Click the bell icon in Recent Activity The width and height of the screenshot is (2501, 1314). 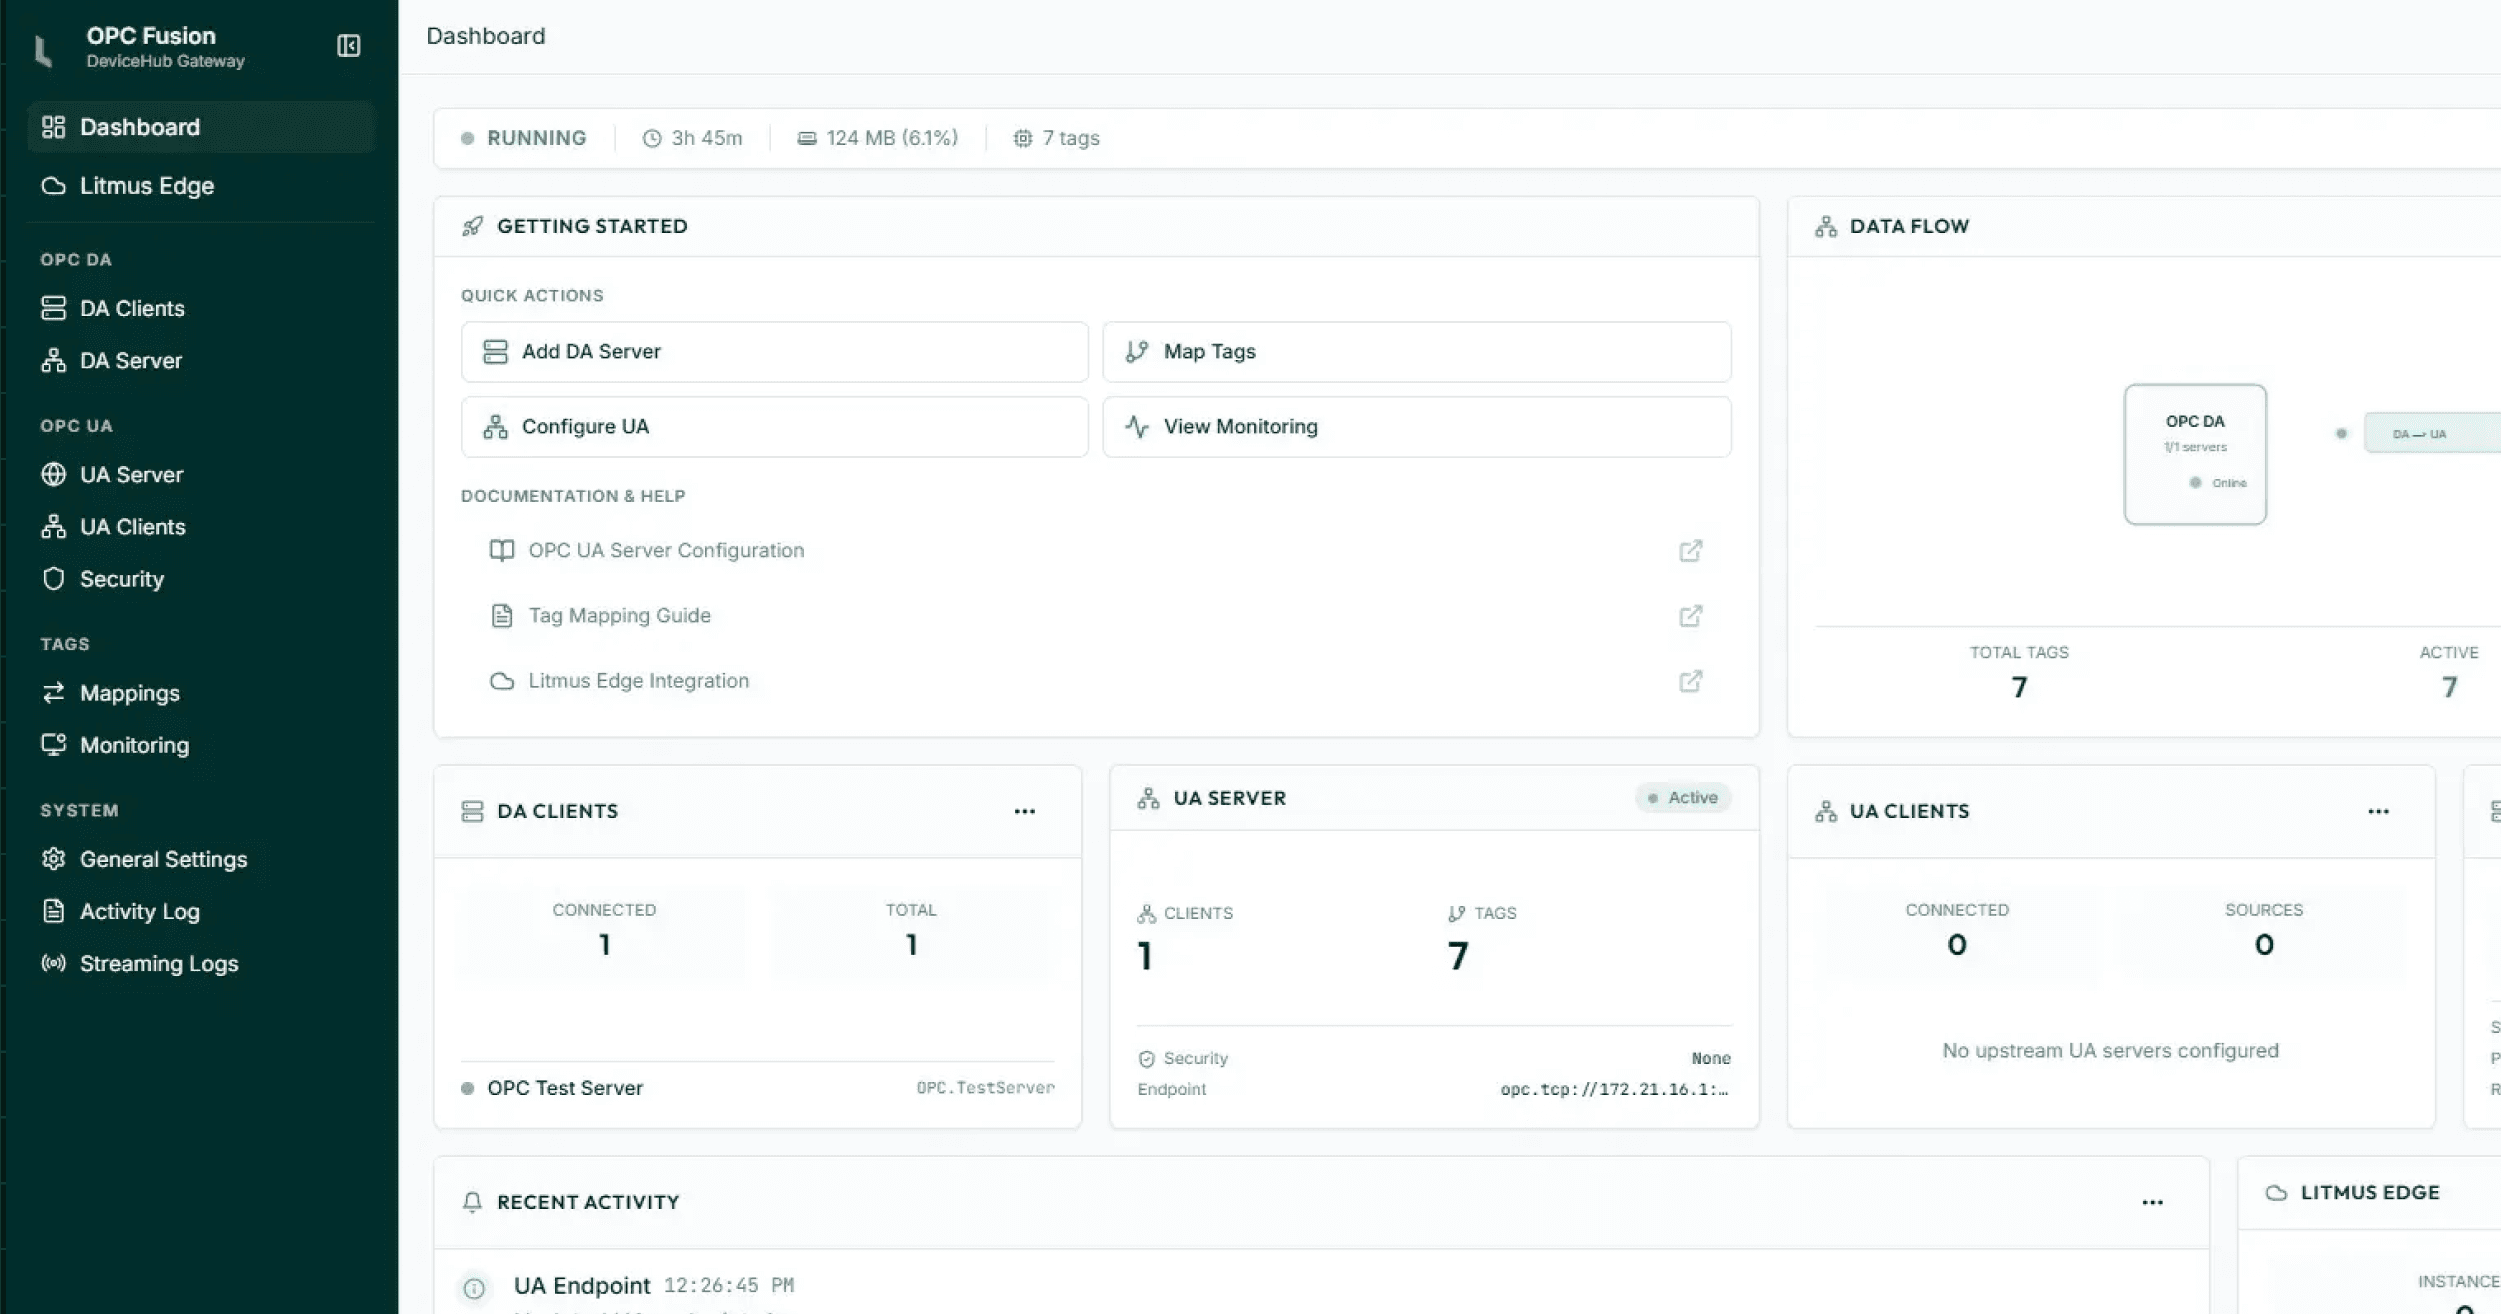472,1202
